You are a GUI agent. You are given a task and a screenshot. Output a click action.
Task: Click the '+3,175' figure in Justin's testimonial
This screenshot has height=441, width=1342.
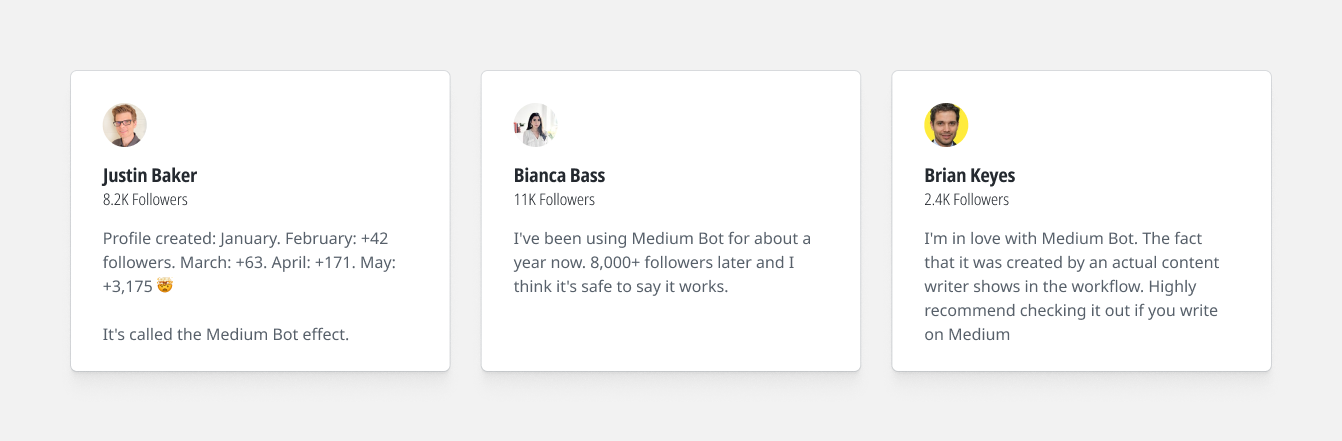click(127, 287)
